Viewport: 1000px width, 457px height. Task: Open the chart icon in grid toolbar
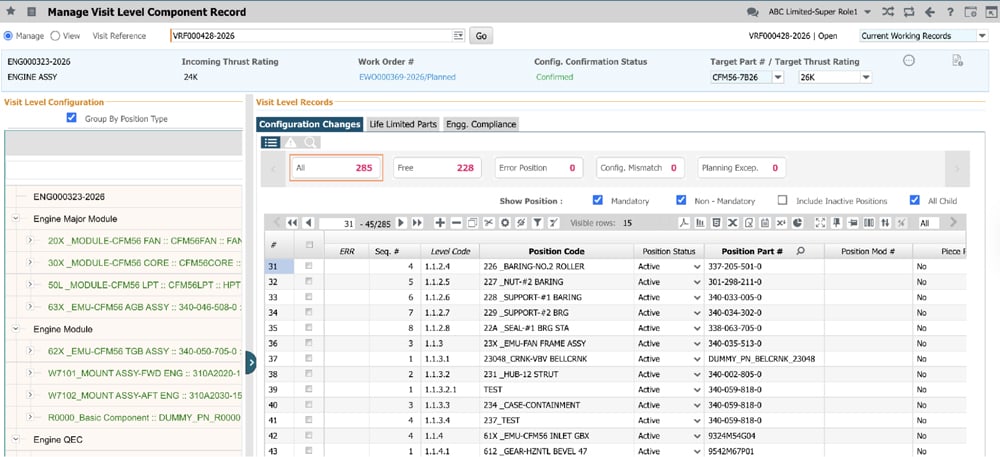point(700,222)
